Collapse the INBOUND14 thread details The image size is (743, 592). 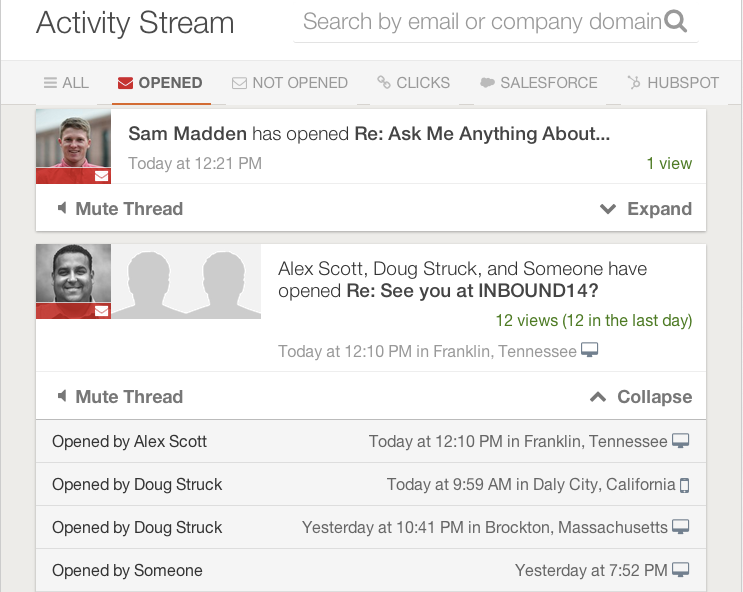click(x=641, y=397)
